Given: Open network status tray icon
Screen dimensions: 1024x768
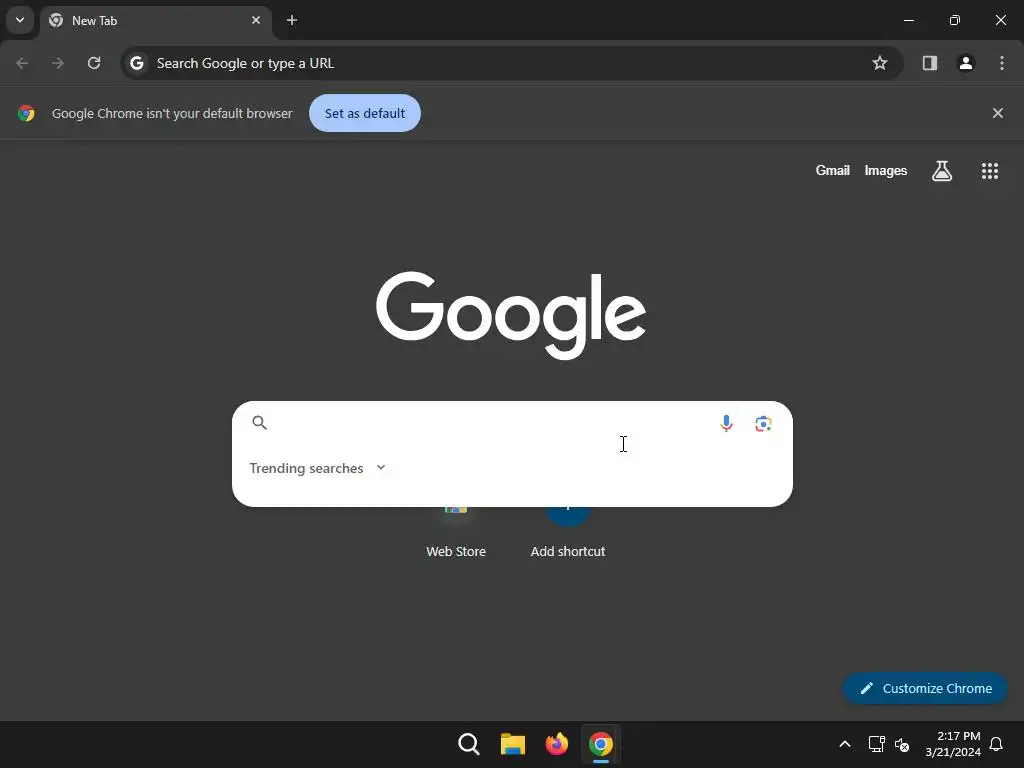Looking at the screenshot, I should pos(876,744).
